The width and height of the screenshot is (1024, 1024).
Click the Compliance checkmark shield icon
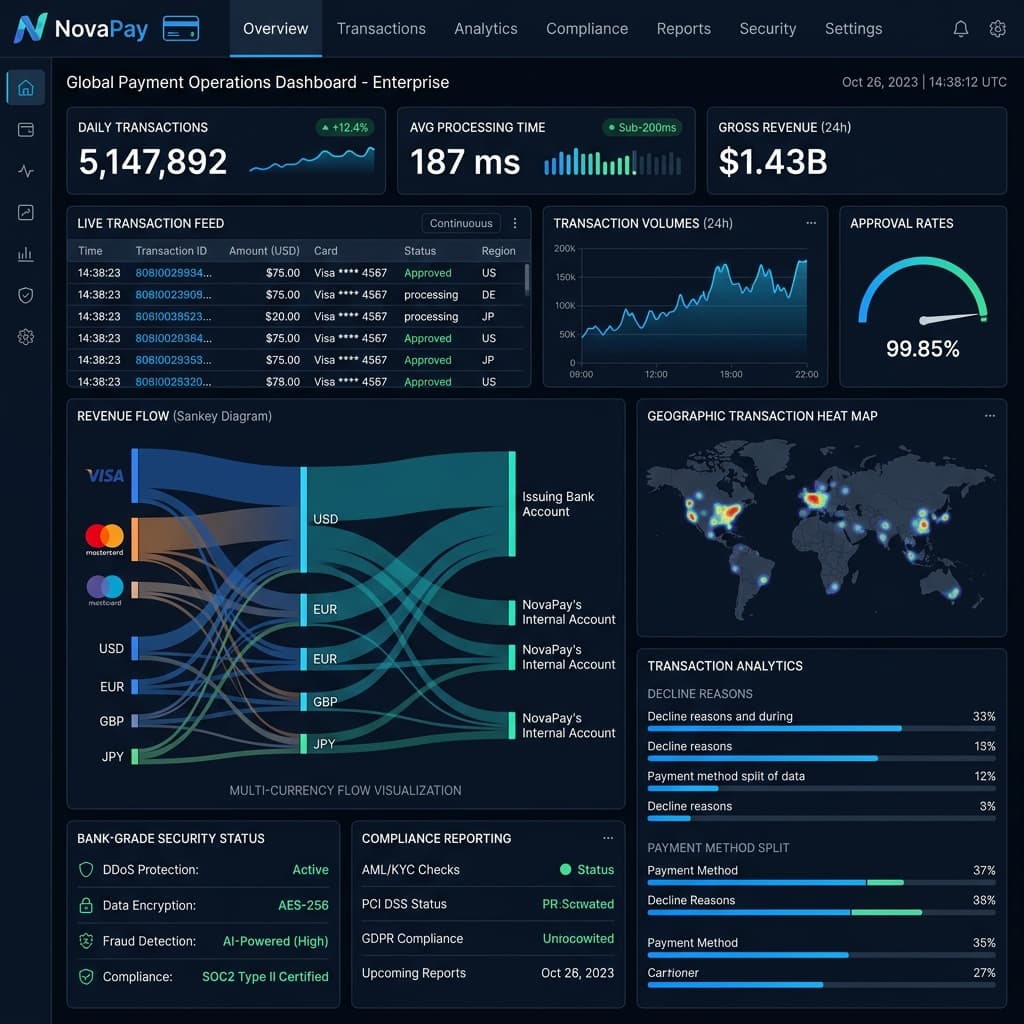(86, 976)
